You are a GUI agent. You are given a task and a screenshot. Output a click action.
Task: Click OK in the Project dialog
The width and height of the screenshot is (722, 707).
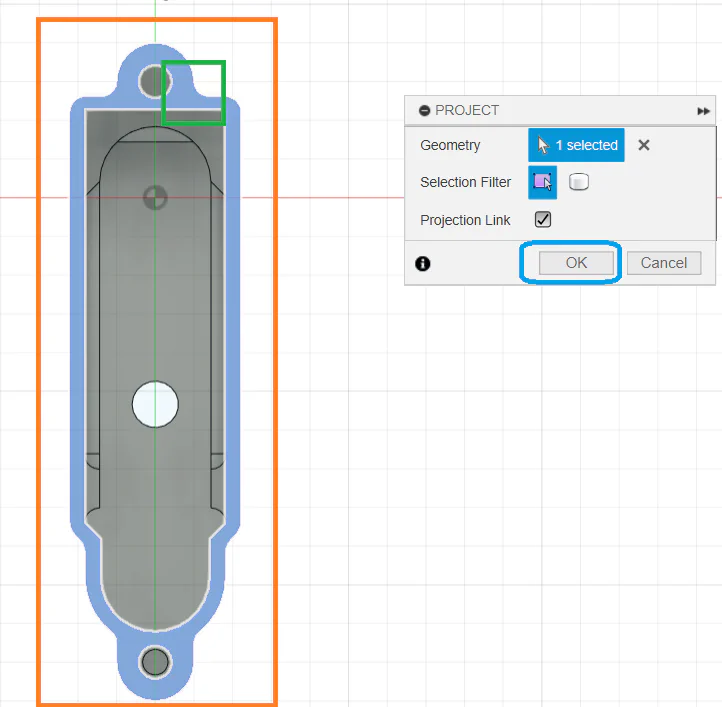[576, 263]
